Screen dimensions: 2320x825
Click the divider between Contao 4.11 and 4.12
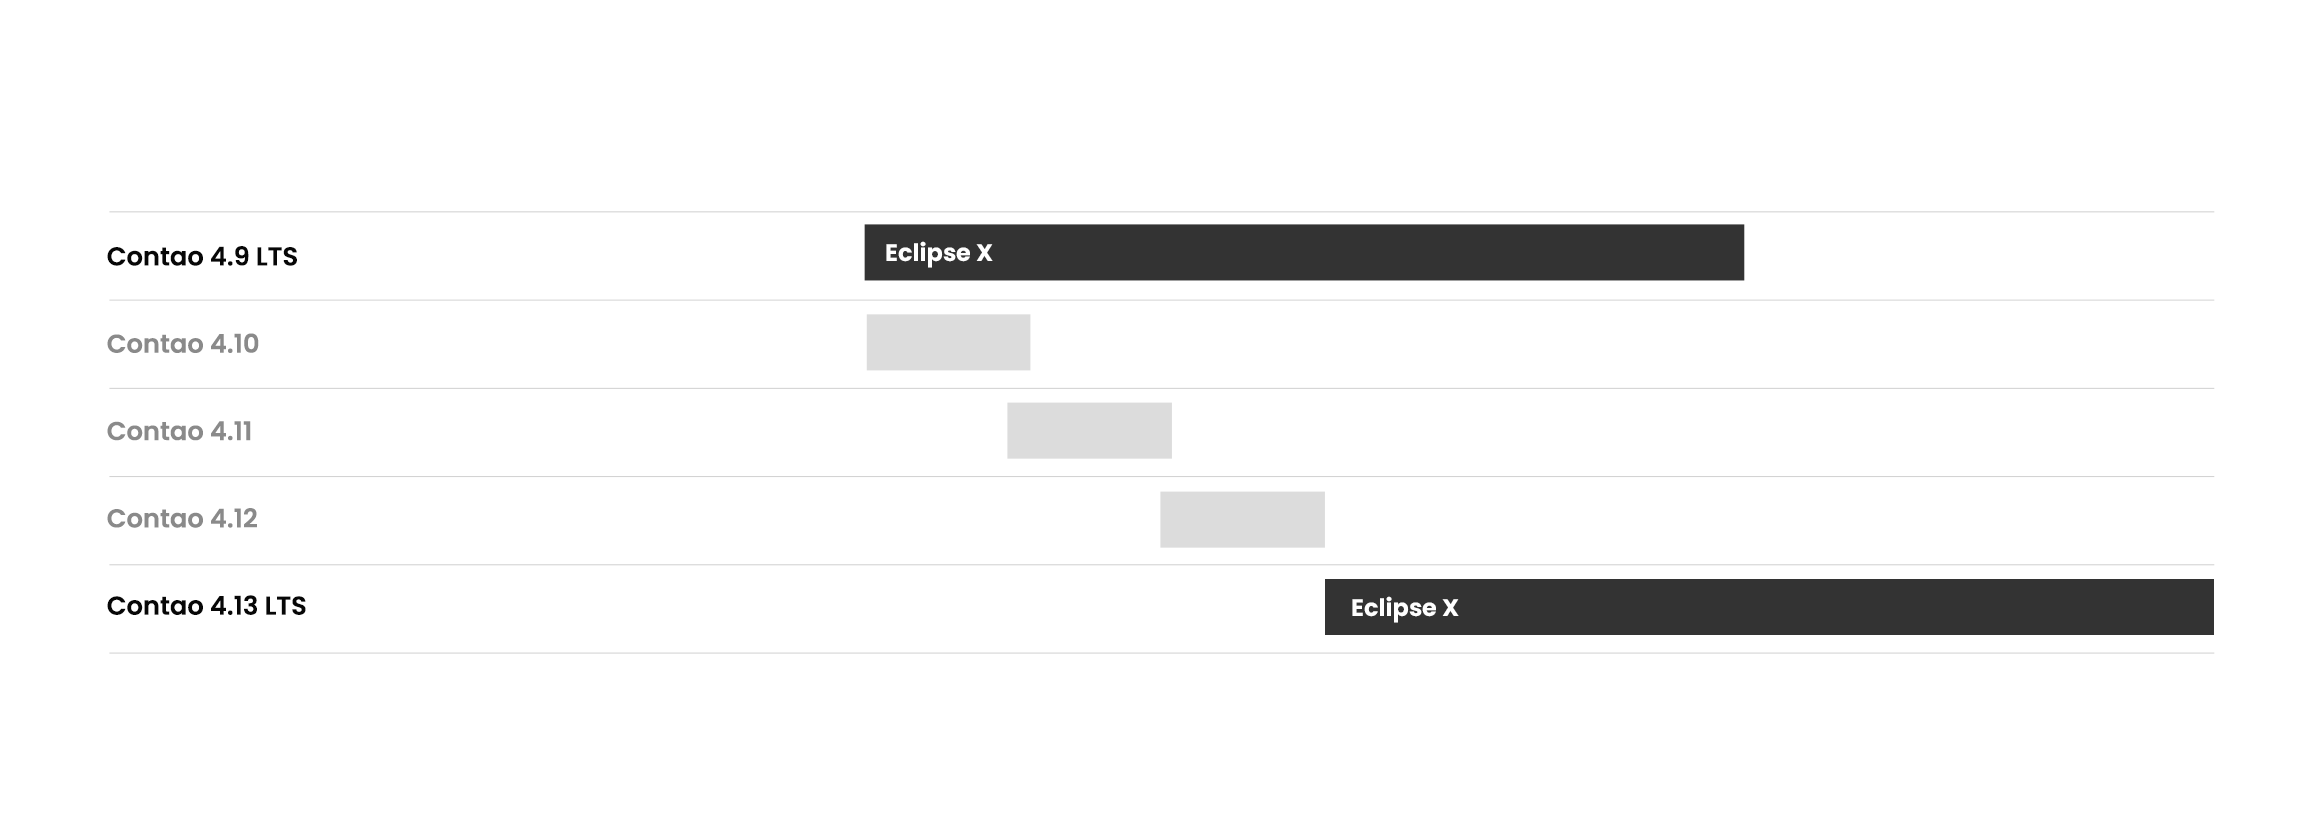[x=1161, y=476]
